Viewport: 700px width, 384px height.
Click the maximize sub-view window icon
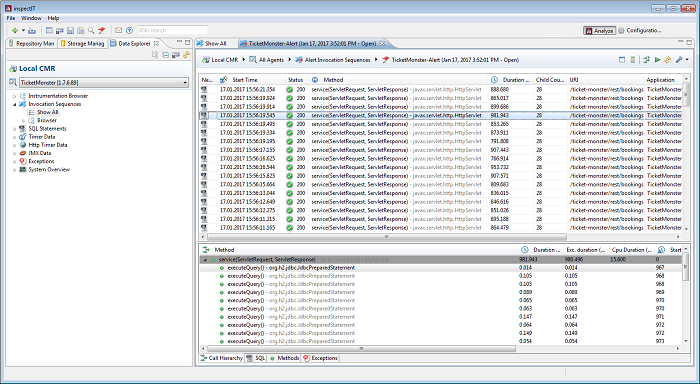[622, 60]
